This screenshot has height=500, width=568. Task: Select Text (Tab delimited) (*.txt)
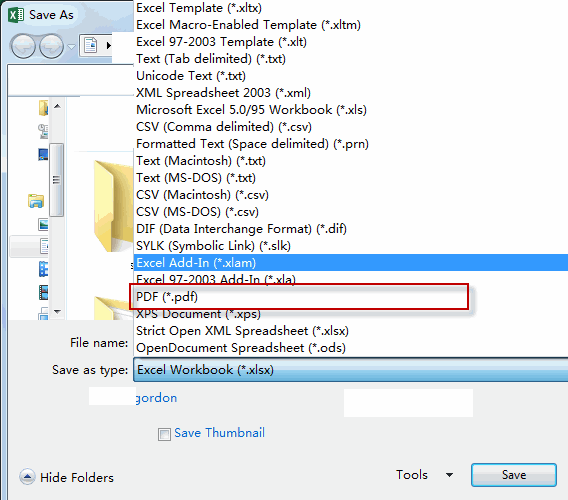click(351, 59)
